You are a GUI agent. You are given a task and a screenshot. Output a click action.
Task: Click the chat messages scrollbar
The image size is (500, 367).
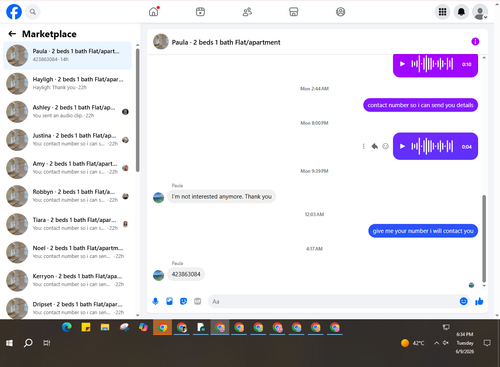pyautogui.click(x=484, y=238)
